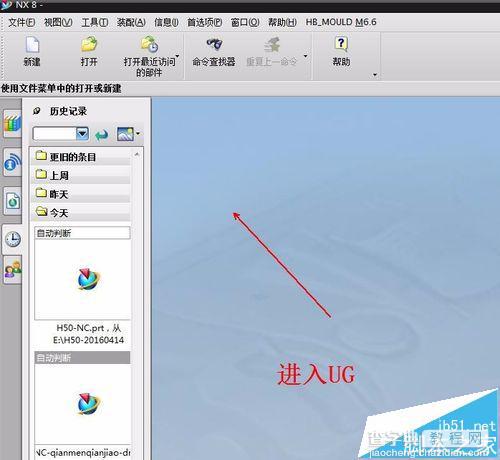Click the green return arrow in History panel
Image resolution: width=500 pixels, height=460 pixels.
coord(102,134)
